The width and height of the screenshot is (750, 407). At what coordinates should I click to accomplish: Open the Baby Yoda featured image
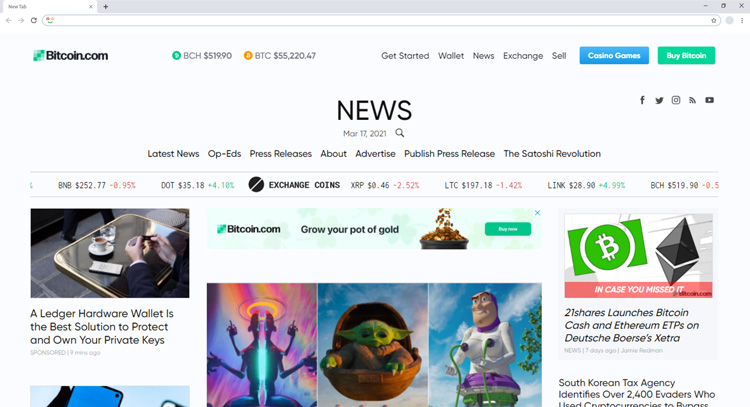(373, 345)
